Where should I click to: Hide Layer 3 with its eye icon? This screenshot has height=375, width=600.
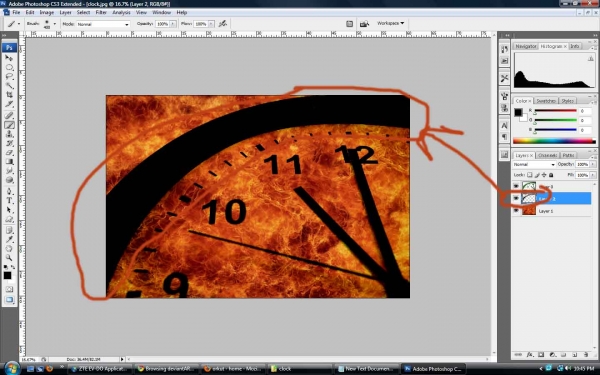(x=516, y=186)
